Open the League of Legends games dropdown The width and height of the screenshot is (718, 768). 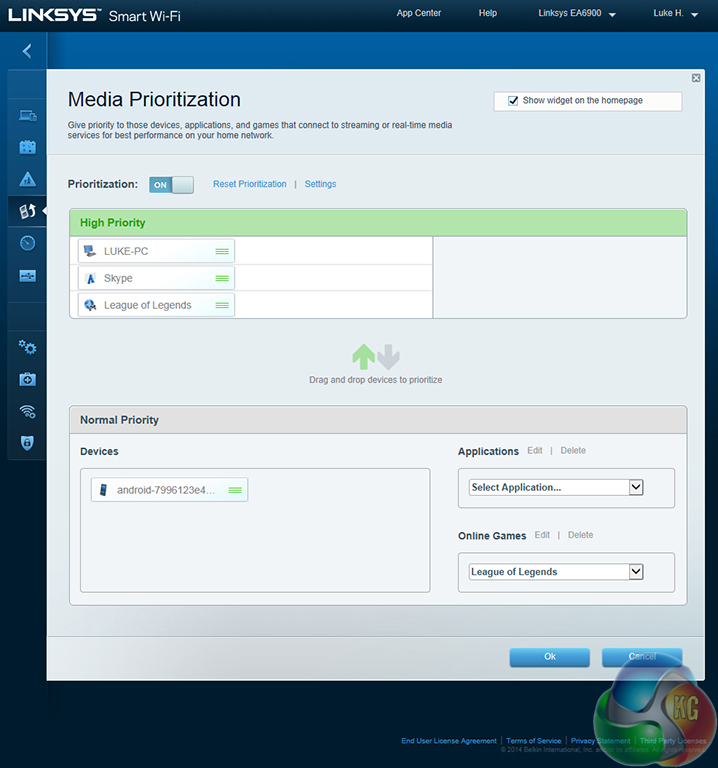tap(556, 572)
